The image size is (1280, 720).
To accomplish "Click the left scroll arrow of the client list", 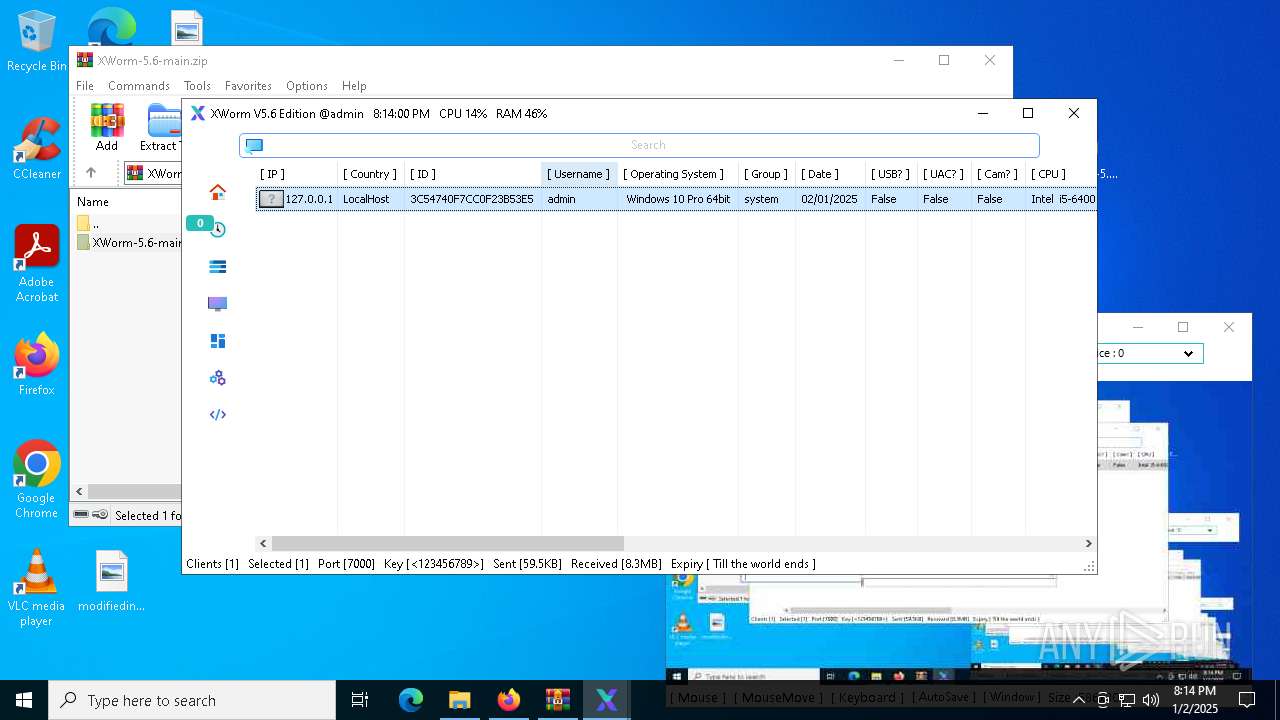I will pyautogui.click(x=263, y=544).
